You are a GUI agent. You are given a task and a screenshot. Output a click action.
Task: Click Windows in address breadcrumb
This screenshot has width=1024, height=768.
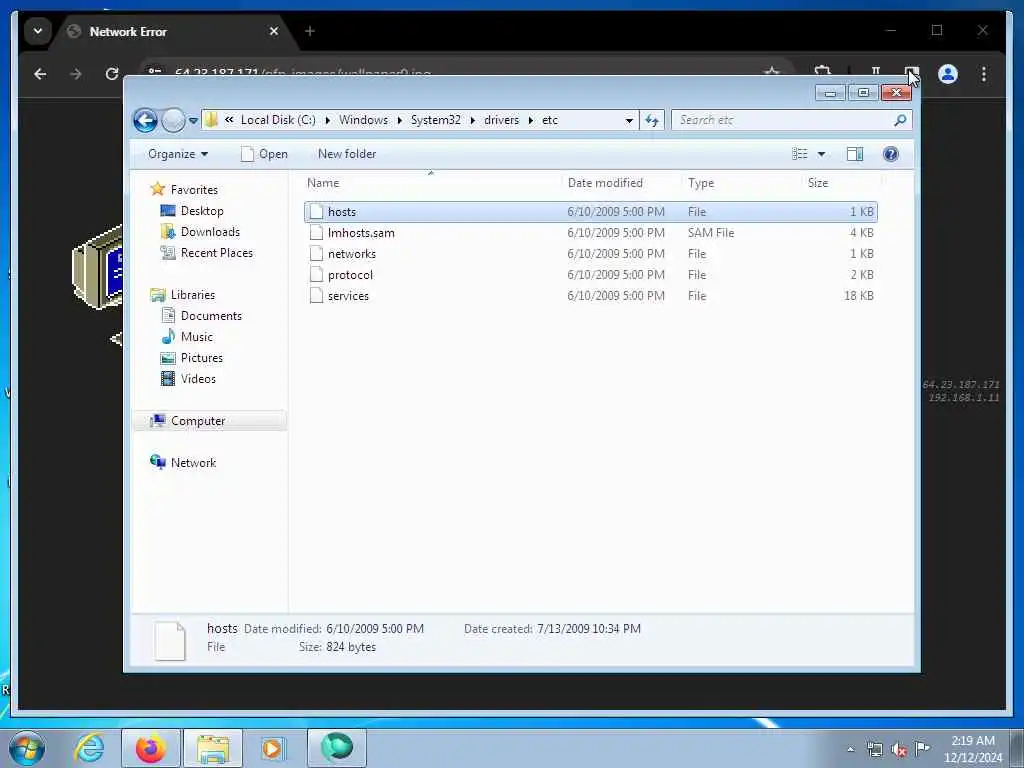[363, 120]
